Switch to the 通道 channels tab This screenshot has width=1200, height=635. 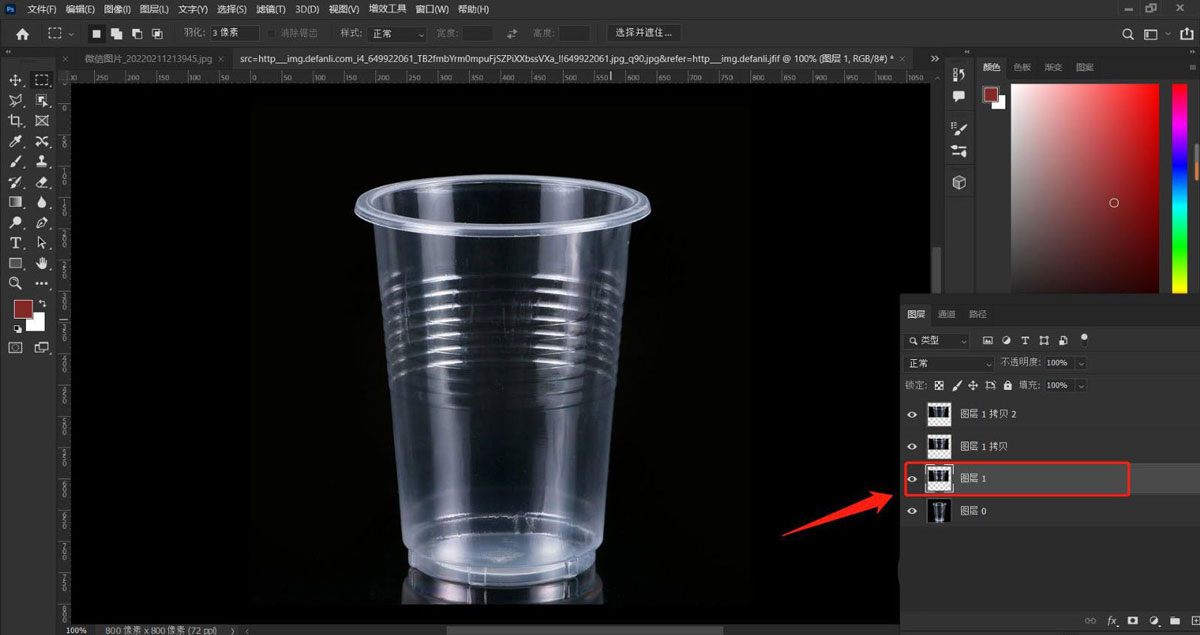point(946,314)
